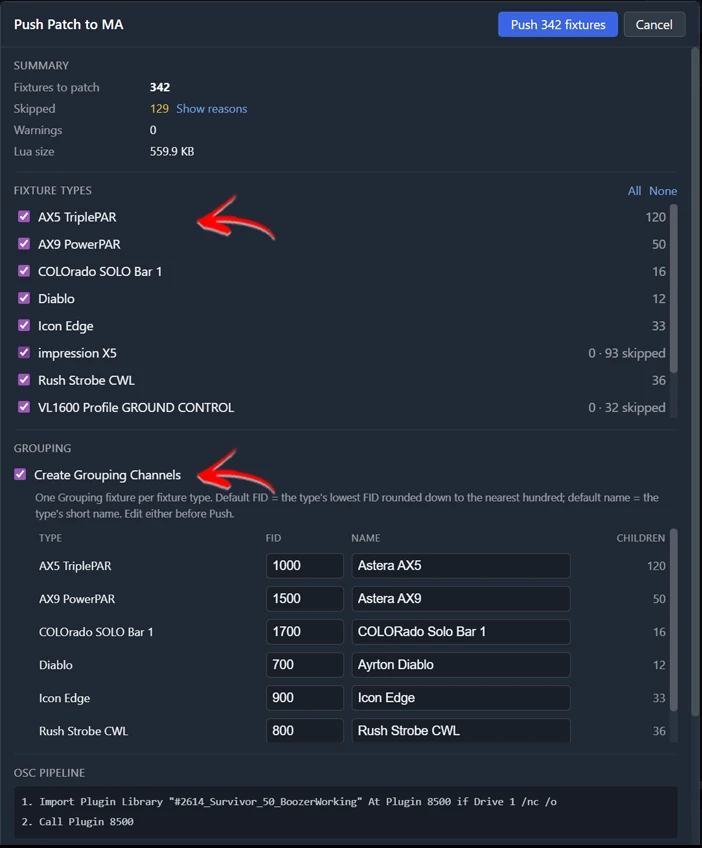
Task: Edit the Rush Strobe CWL FID field 800
Action: click(304, 730)
